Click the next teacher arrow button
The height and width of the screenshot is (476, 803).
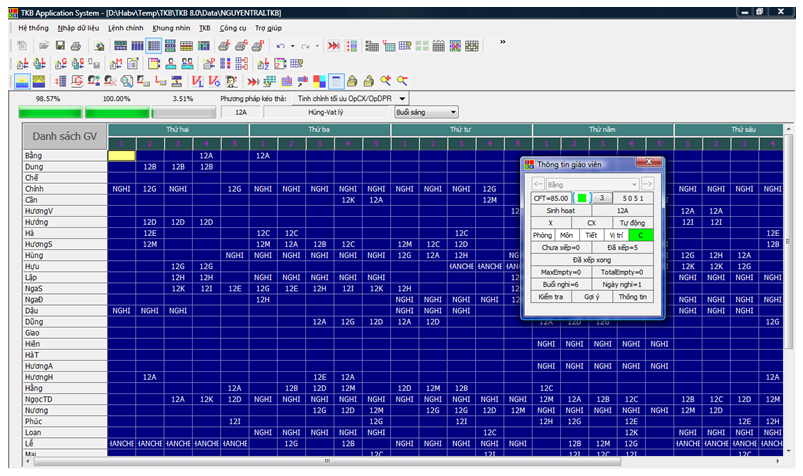coord(647,184)
